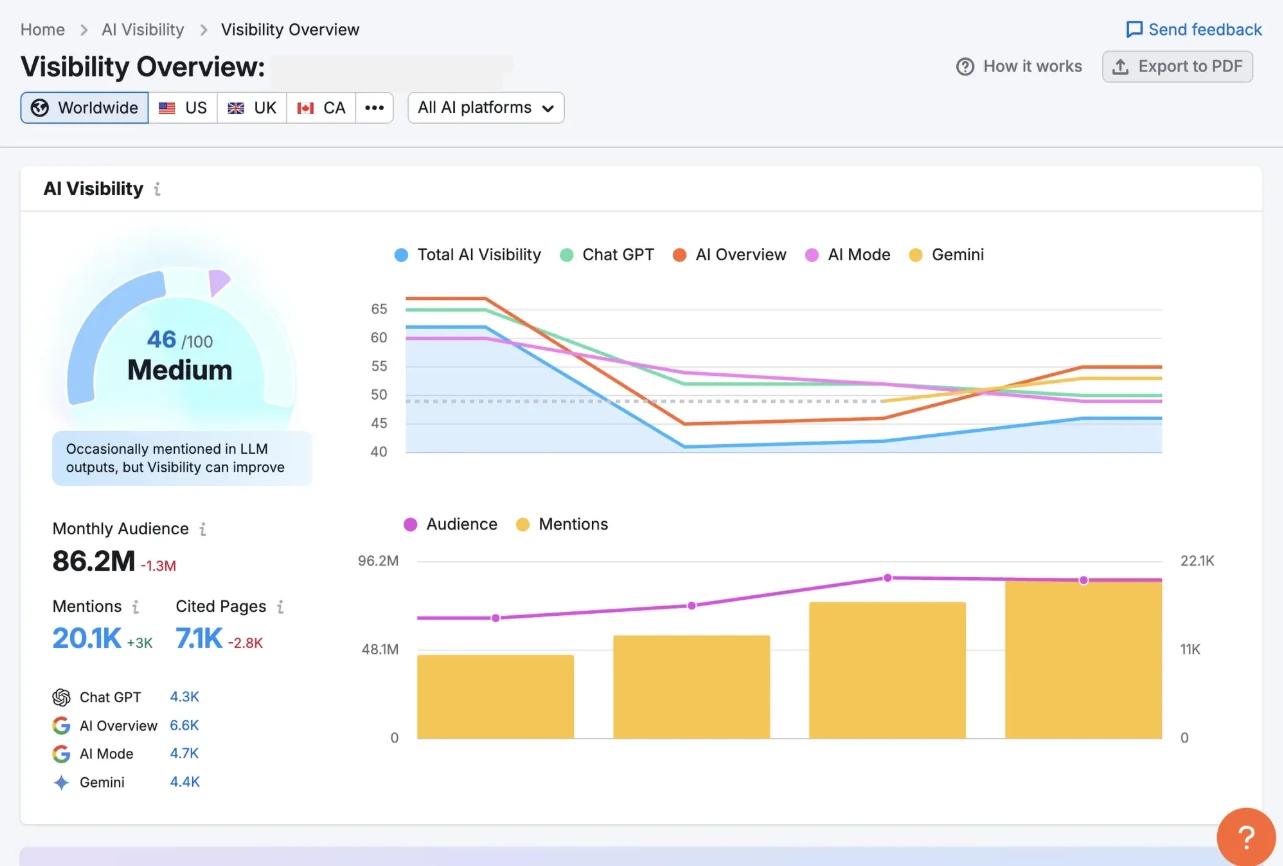Viewport: 1283px width, 866px height.
Task: Expand the ellipsis to show more country filters
Action: pos(374,107)
